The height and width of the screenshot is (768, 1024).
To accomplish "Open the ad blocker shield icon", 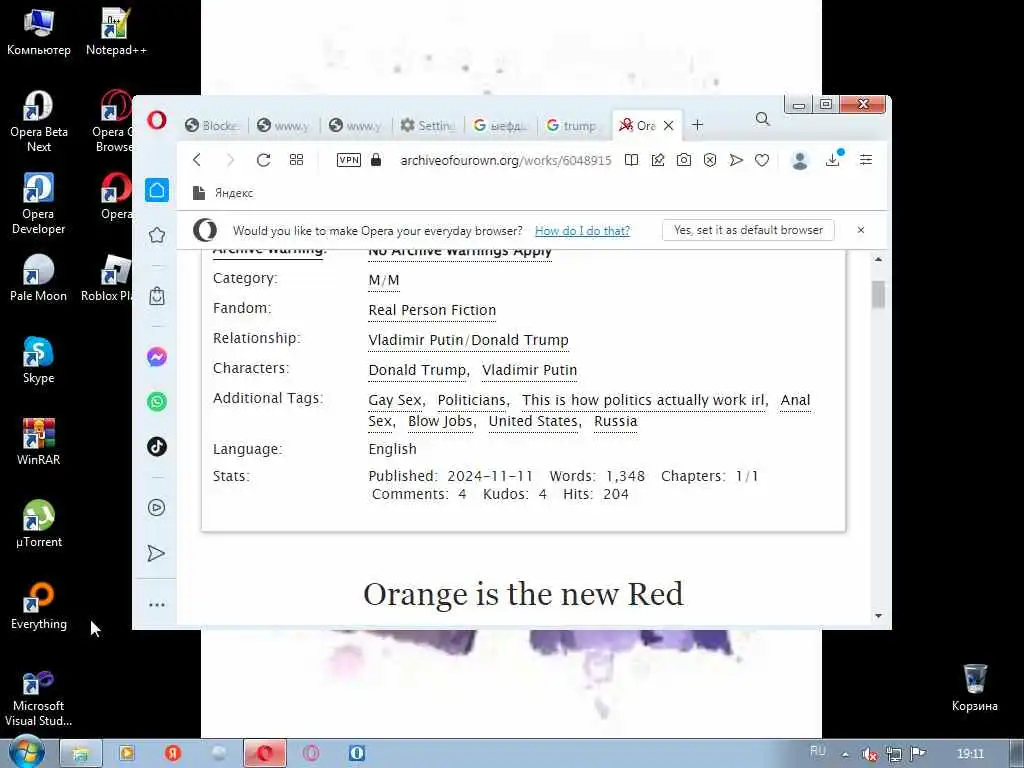I will coord(710,160).
